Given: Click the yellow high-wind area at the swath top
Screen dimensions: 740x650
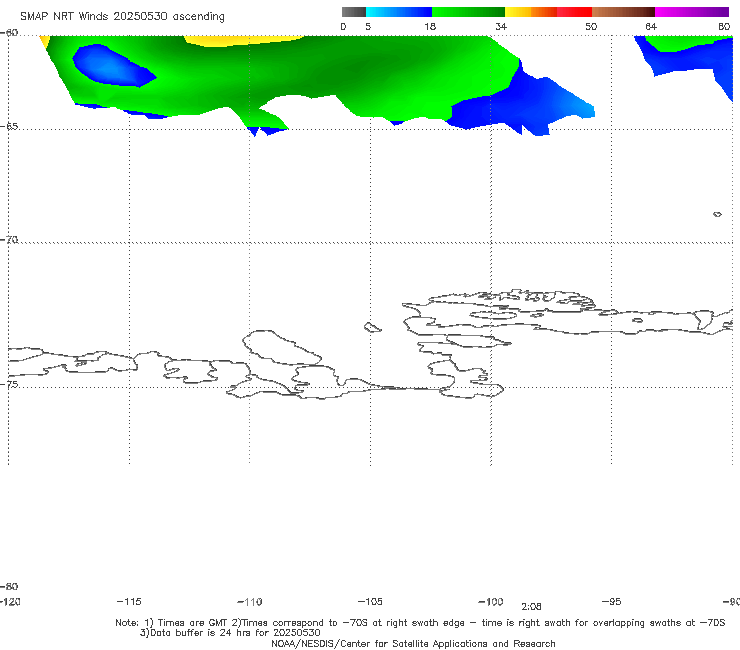Looking at the screenshot, I should tap(243, 40).
